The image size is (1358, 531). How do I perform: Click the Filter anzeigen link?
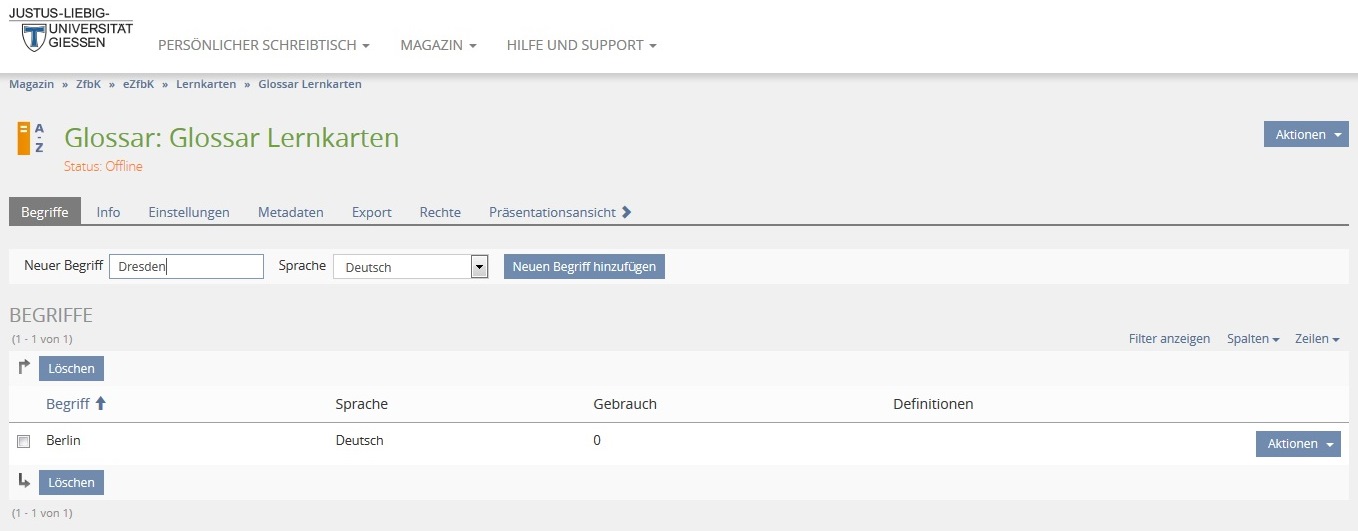pyautogui.click(x=1169, y=339)
